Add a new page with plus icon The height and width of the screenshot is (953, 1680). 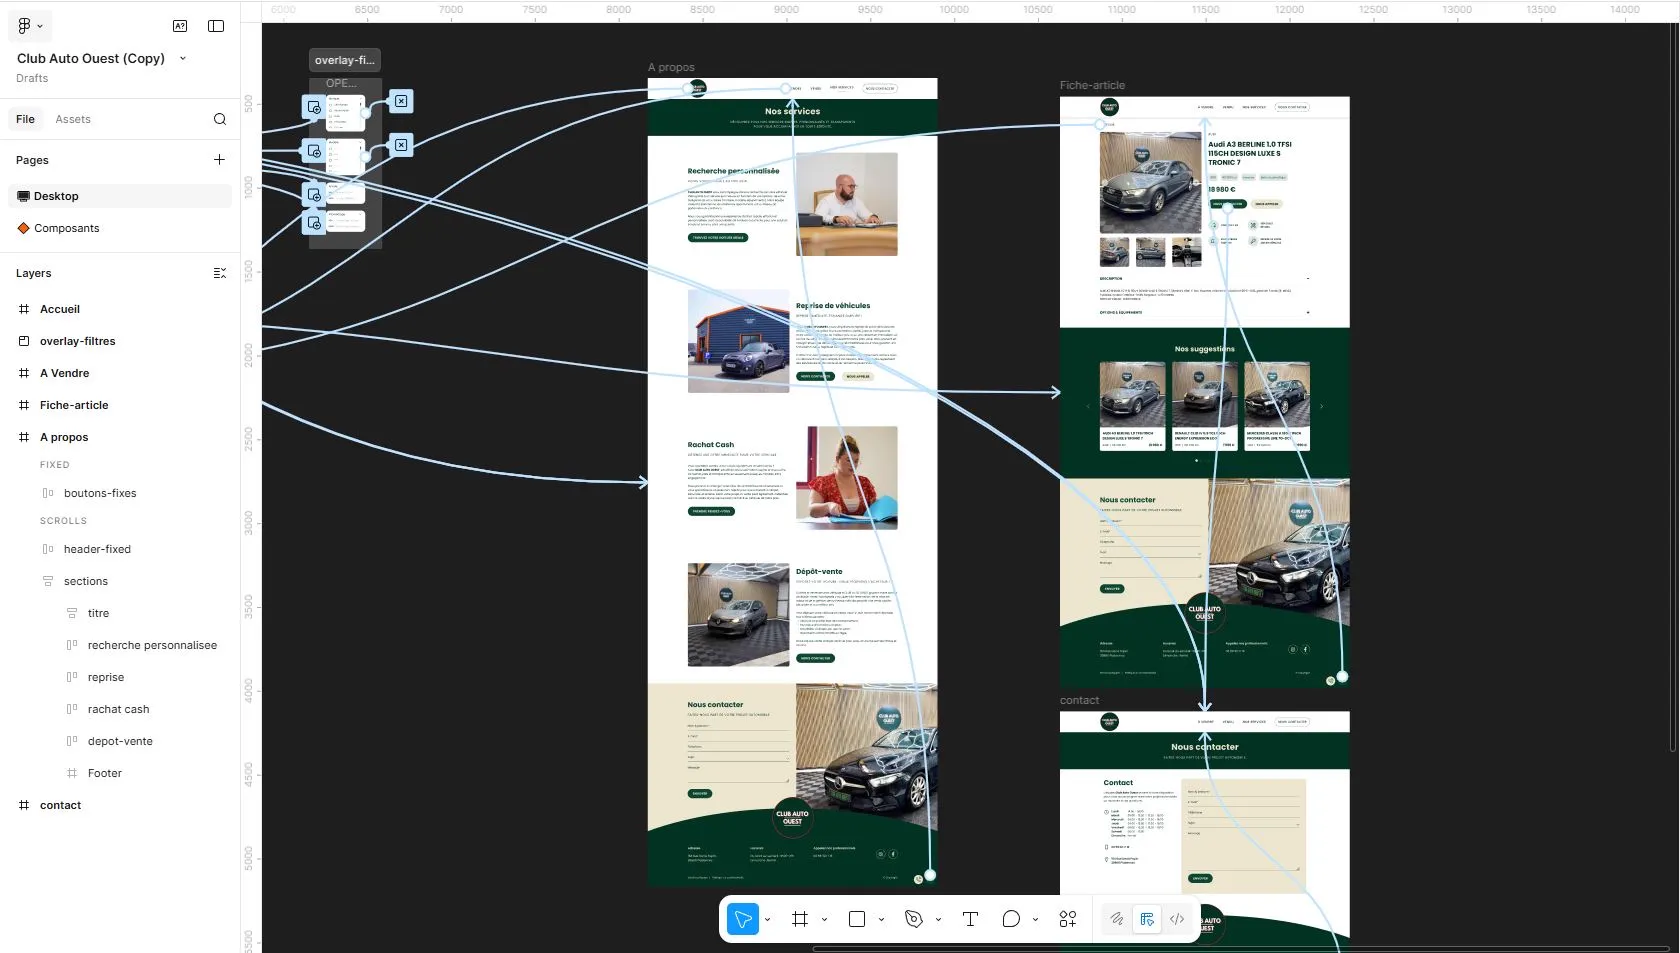219,160
